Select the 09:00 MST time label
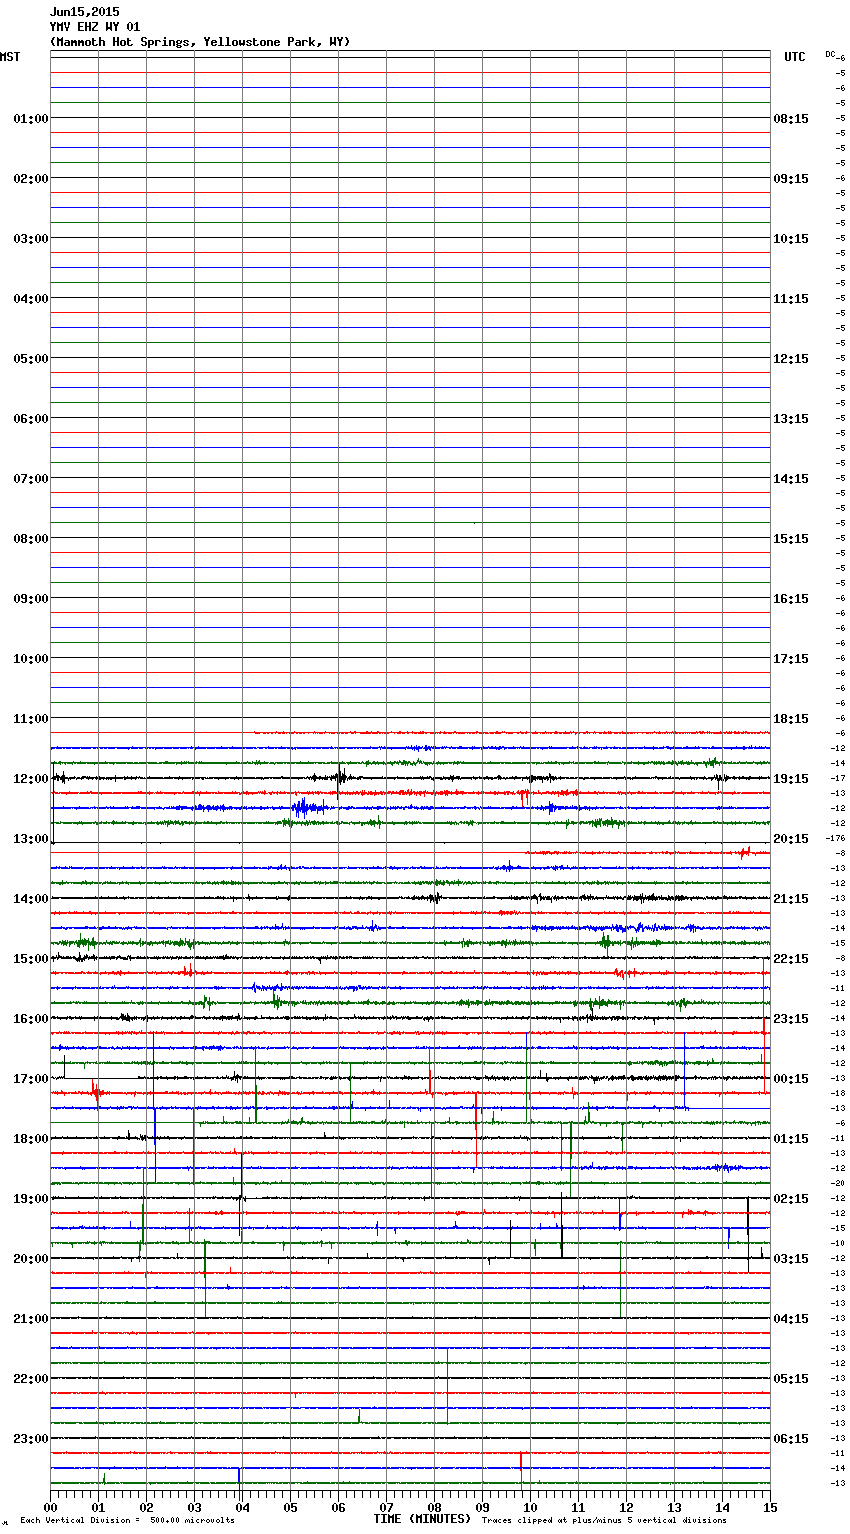 [31, 599]
